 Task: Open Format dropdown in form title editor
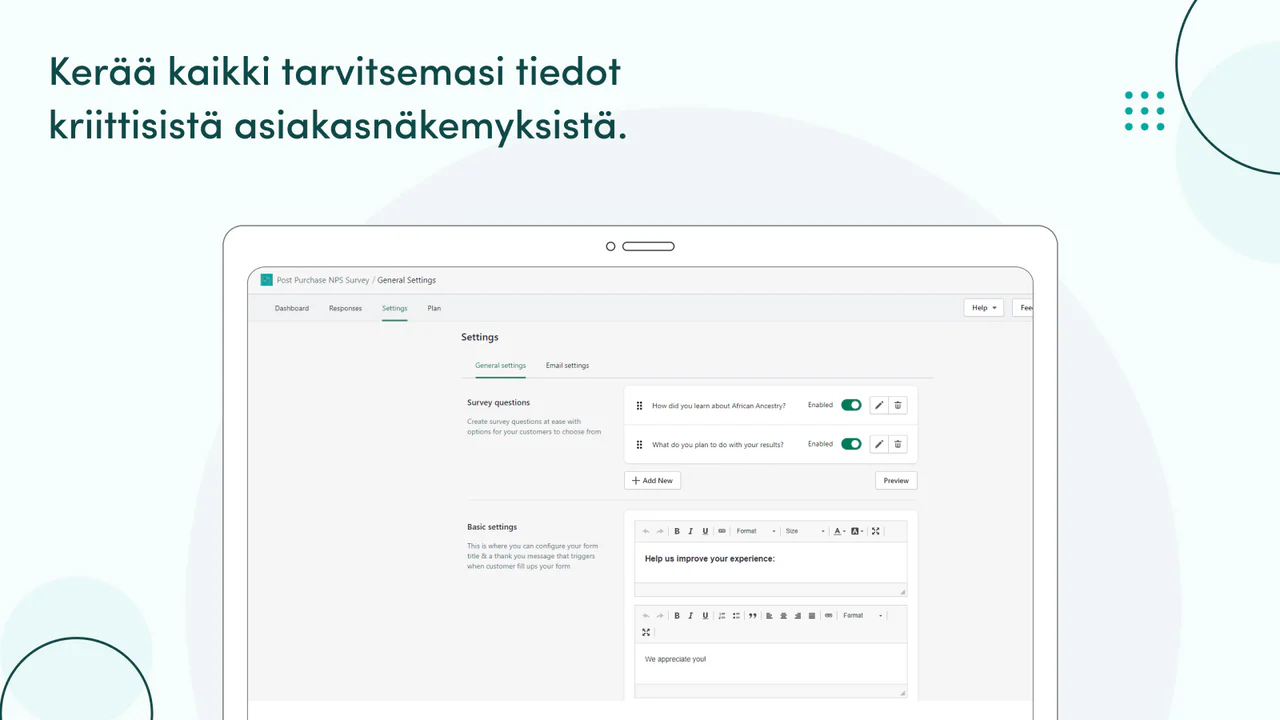[756, 531]
